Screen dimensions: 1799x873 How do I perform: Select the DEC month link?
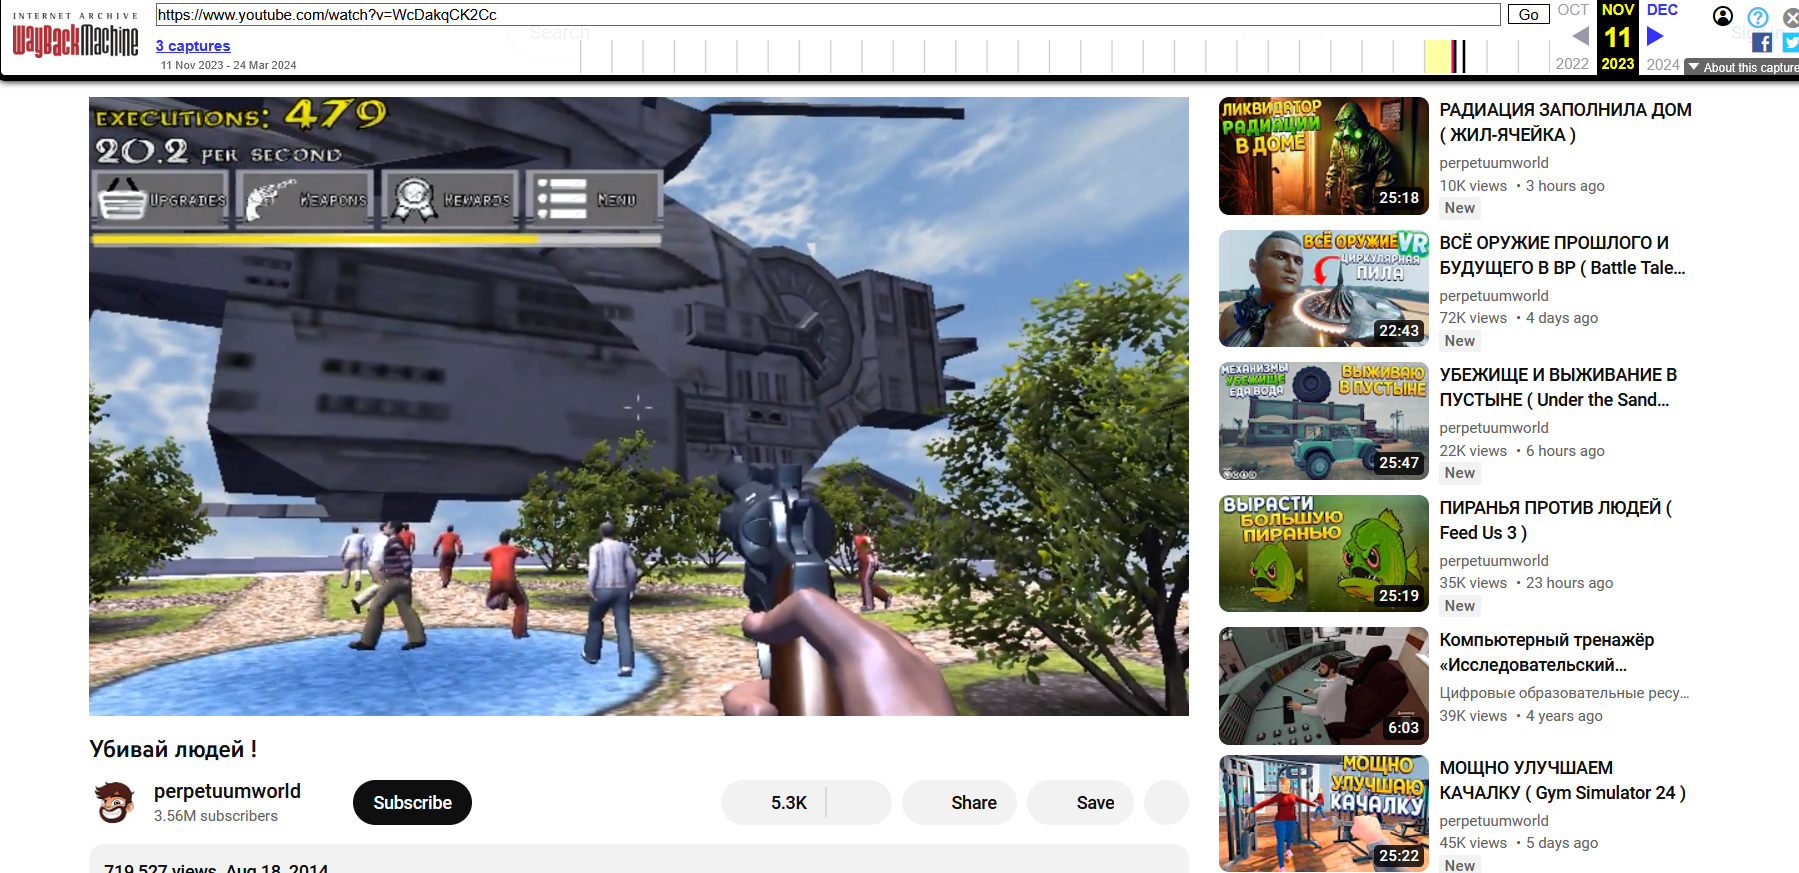tap(1662, 10)
